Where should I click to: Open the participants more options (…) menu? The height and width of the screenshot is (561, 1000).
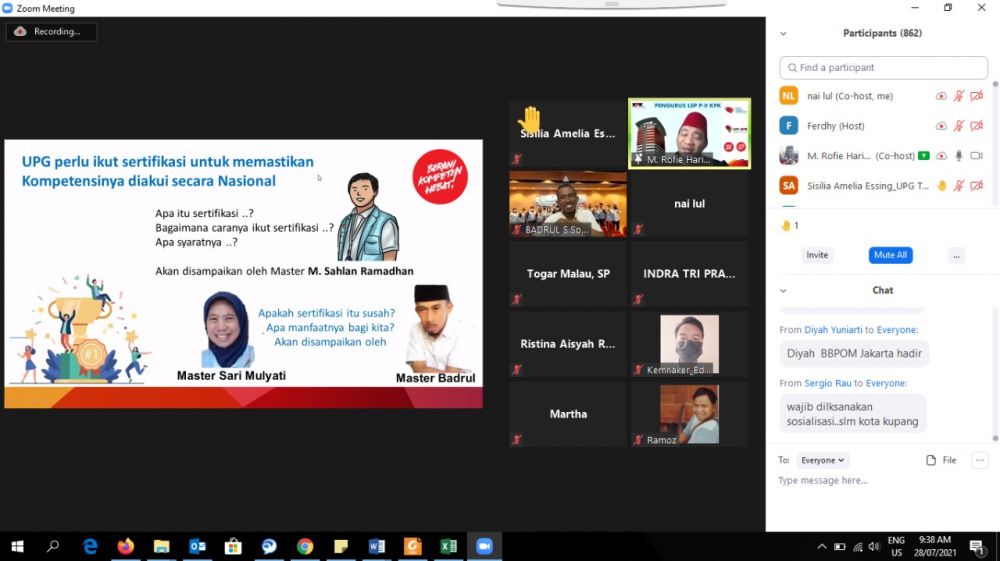pyautogui.click(x=957, y=255)
